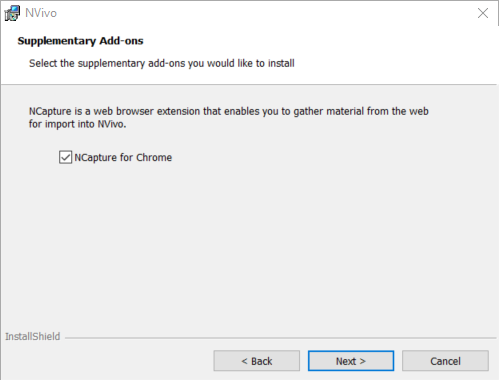Click the 'Select the supplementary add-ons' subtitle
The width and height of the screenshot is (499, 380).
click(162, 63)
